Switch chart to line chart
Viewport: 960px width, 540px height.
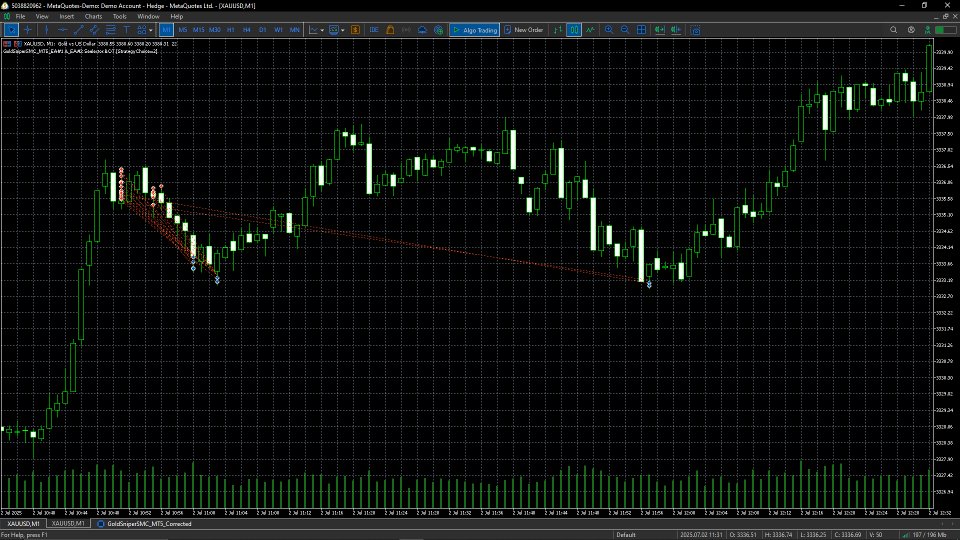590,29
